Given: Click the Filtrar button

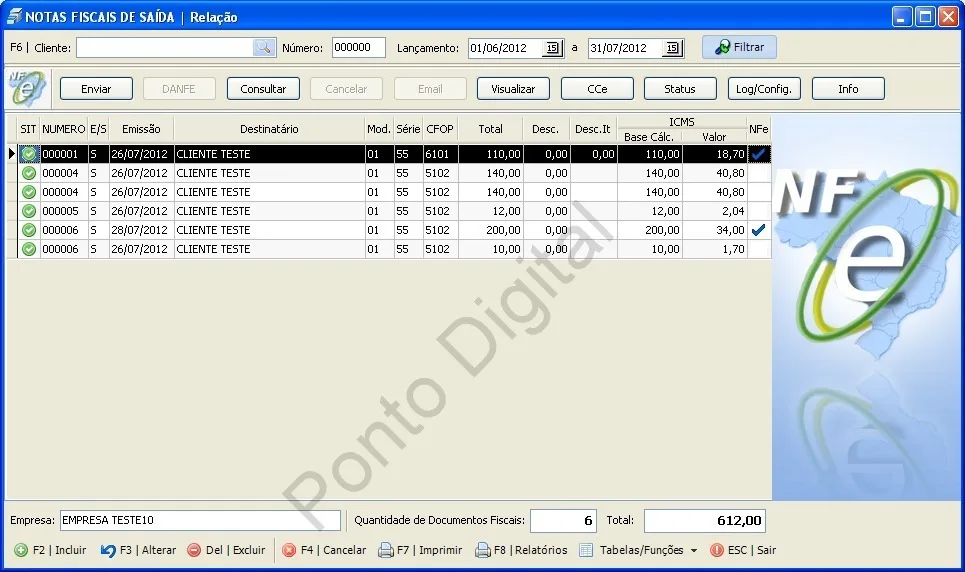Looking at the screenshot, I should tap(739, 47).
